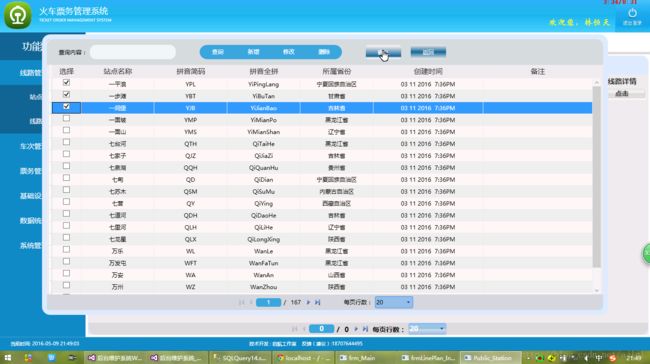Screen dimensions: 650x364
Task: Open first Visual Studio taskbar item
Action: click(115, 357)
